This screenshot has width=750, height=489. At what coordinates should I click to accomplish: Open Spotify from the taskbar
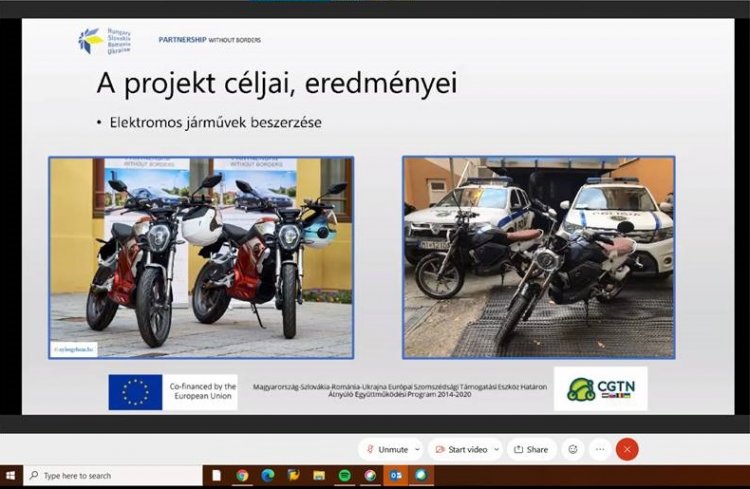click(345, 476)
